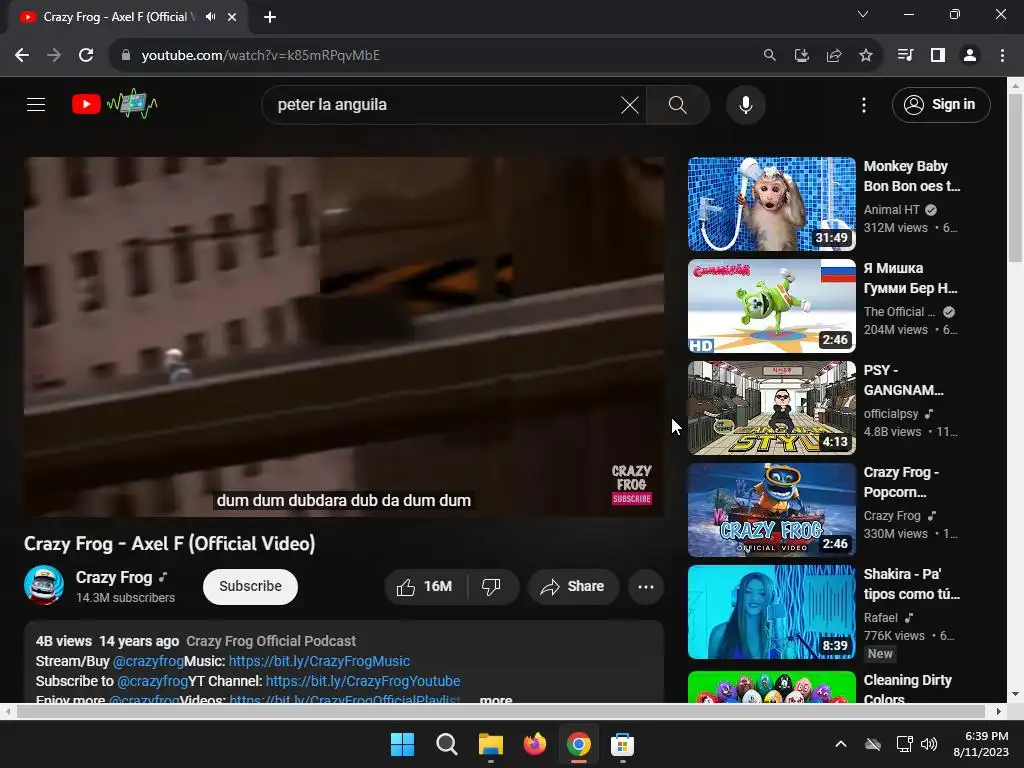Open Crazy Frog Popcorn thumbnail
The image size is (1024, 768).
point(771,509)
